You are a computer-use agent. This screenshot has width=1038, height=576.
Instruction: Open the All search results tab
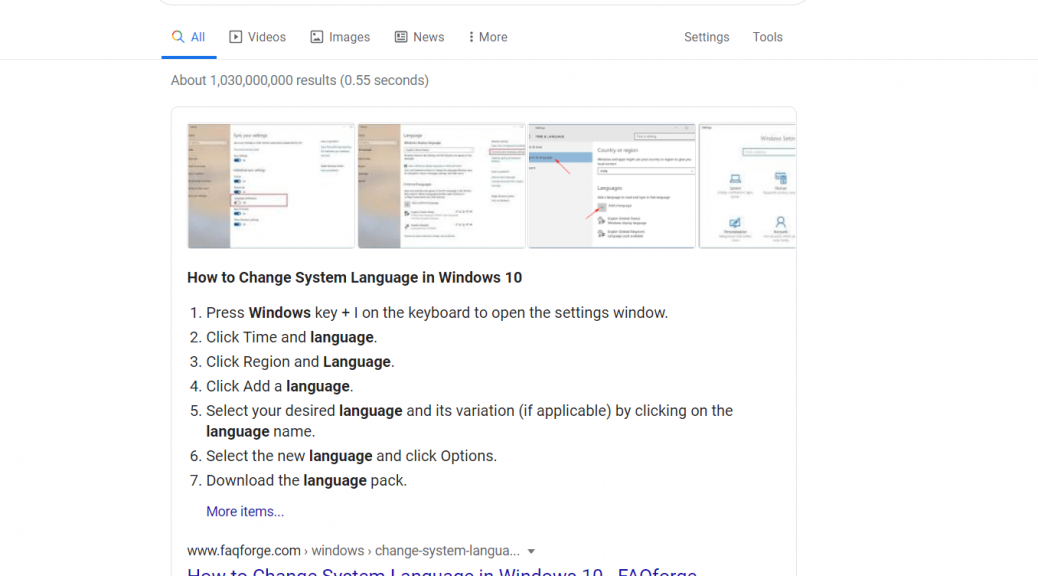[x=189, y=37]
